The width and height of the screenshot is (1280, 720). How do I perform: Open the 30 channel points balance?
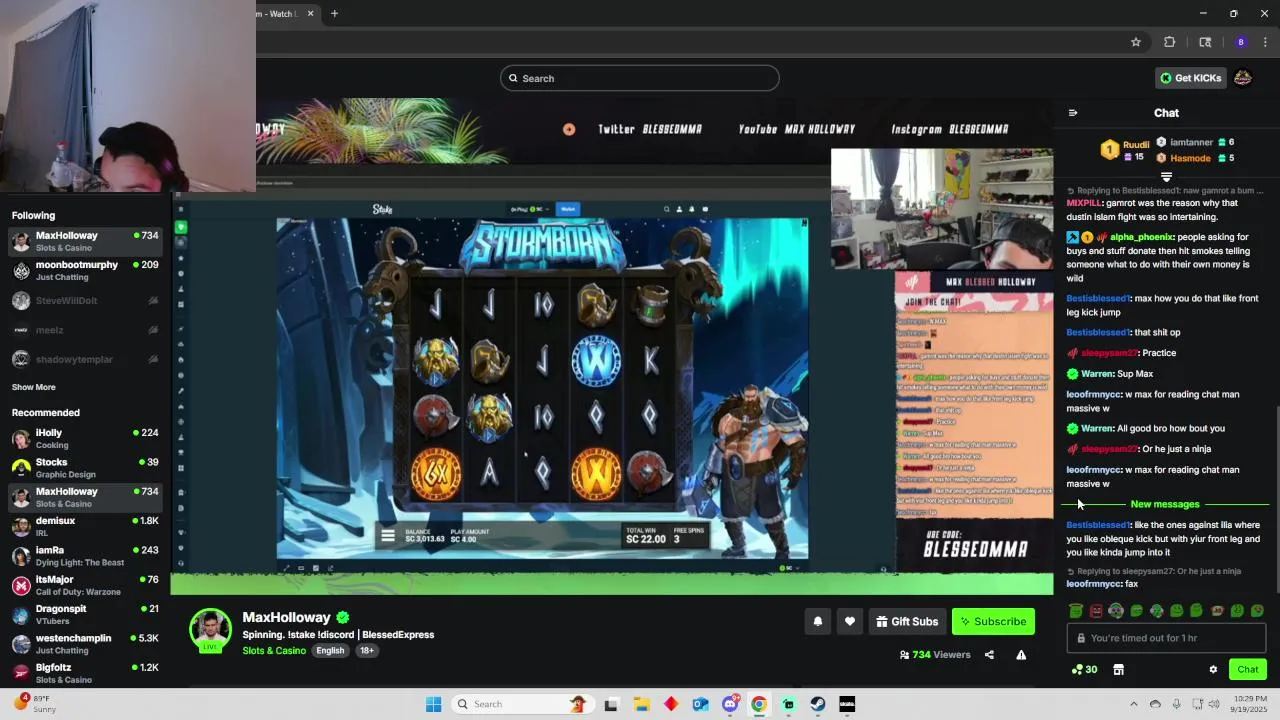click(1084, 670)
